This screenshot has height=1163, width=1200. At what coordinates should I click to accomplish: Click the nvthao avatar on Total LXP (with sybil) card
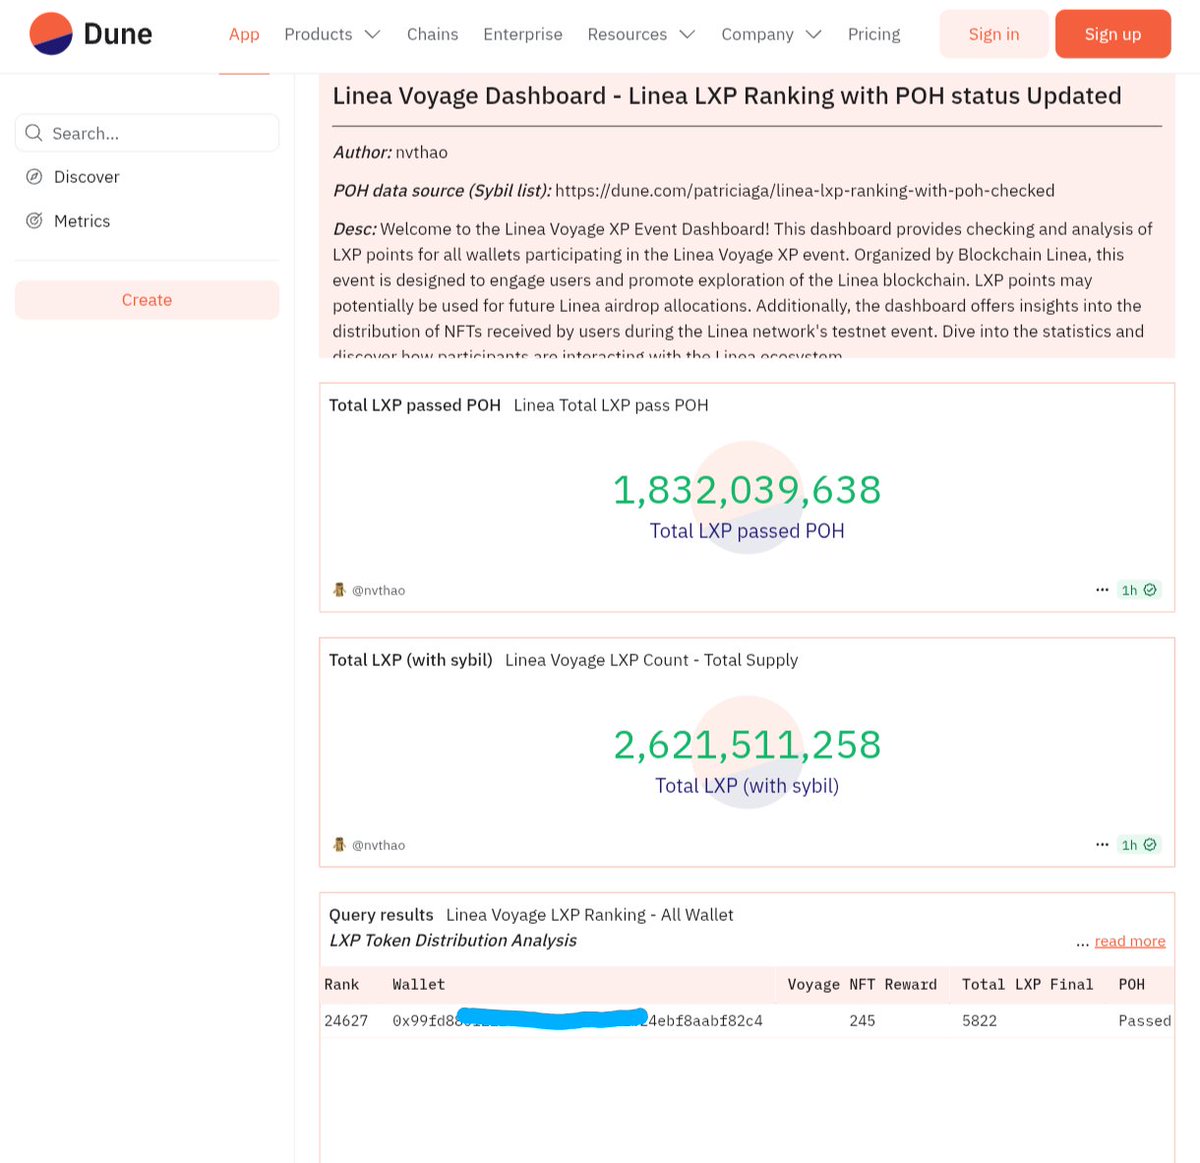[x=339, y=845]
